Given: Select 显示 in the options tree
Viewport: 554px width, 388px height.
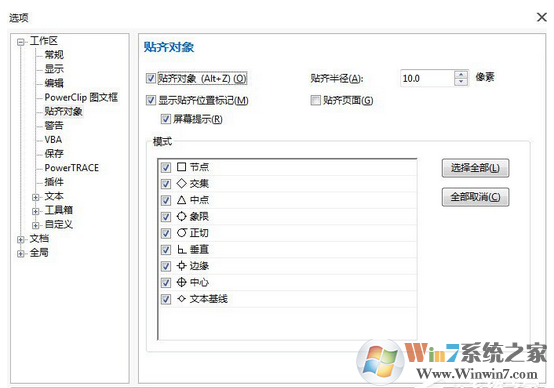Looking at the screenshot, I should click(x=54, y=69).
